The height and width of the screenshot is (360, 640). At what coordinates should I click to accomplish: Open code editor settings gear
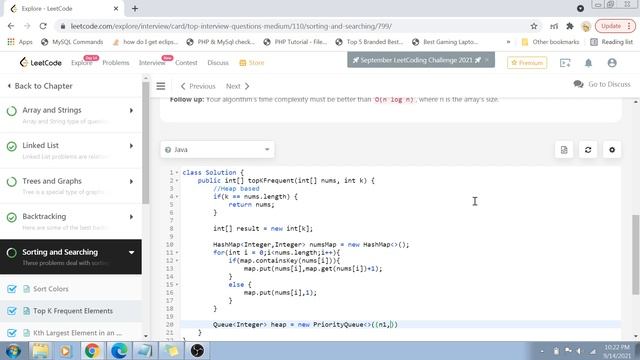click(612, 150)
